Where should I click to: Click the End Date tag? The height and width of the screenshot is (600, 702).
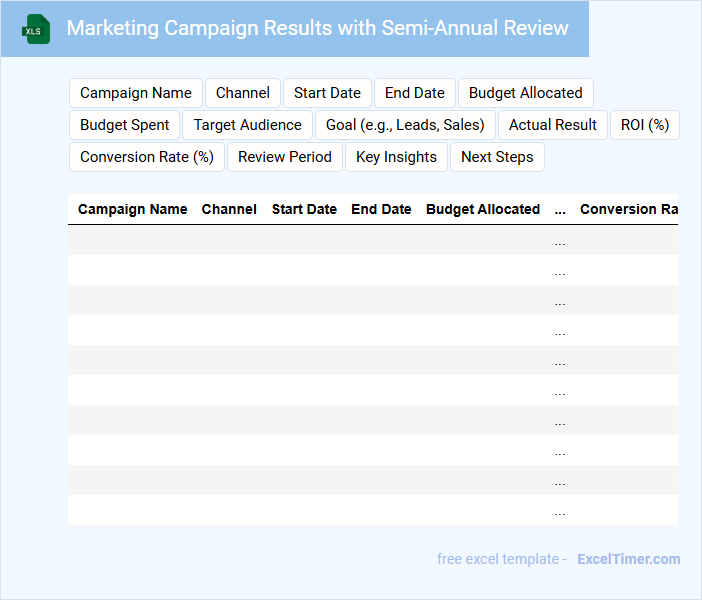[x=414, y=93]
